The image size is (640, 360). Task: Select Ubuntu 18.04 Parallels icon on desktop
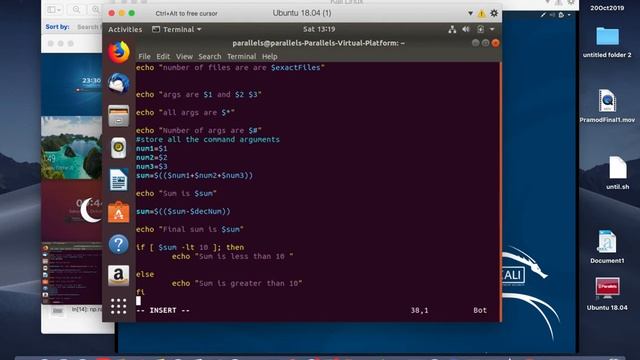[607, 294]
